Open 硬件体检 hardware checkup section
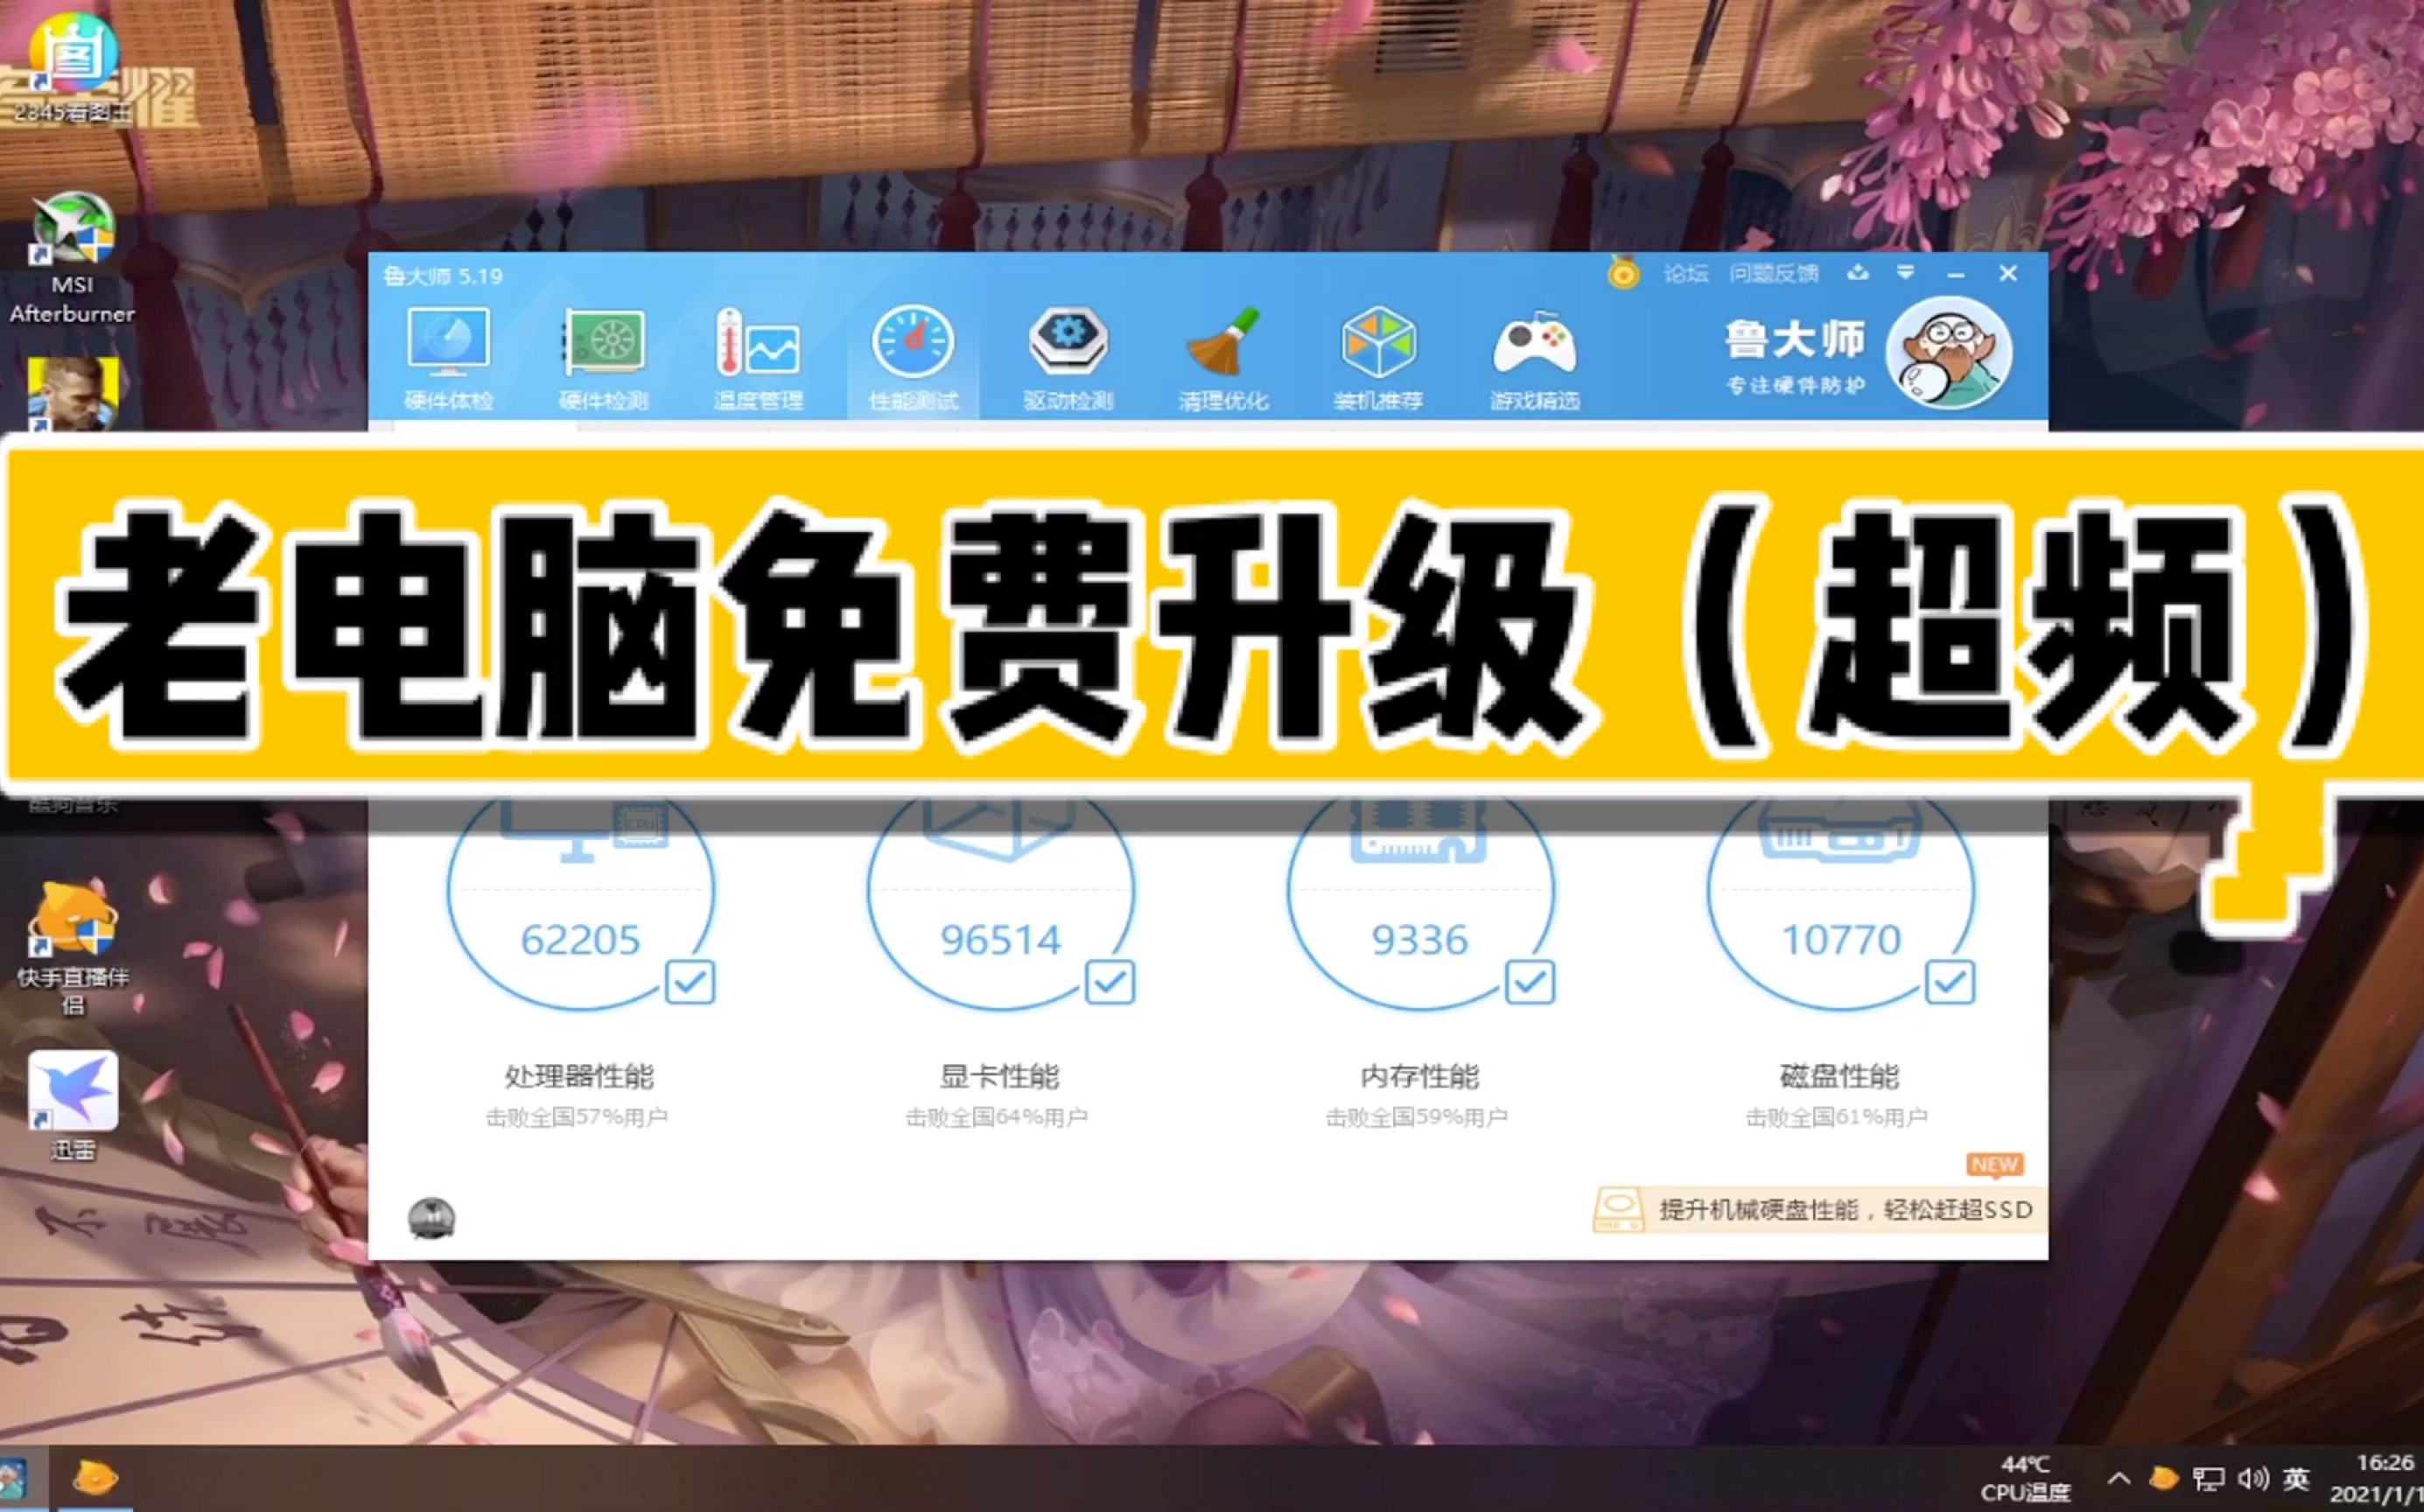The height and width of the screenshot is (1512, 2424). click(448, 359)
